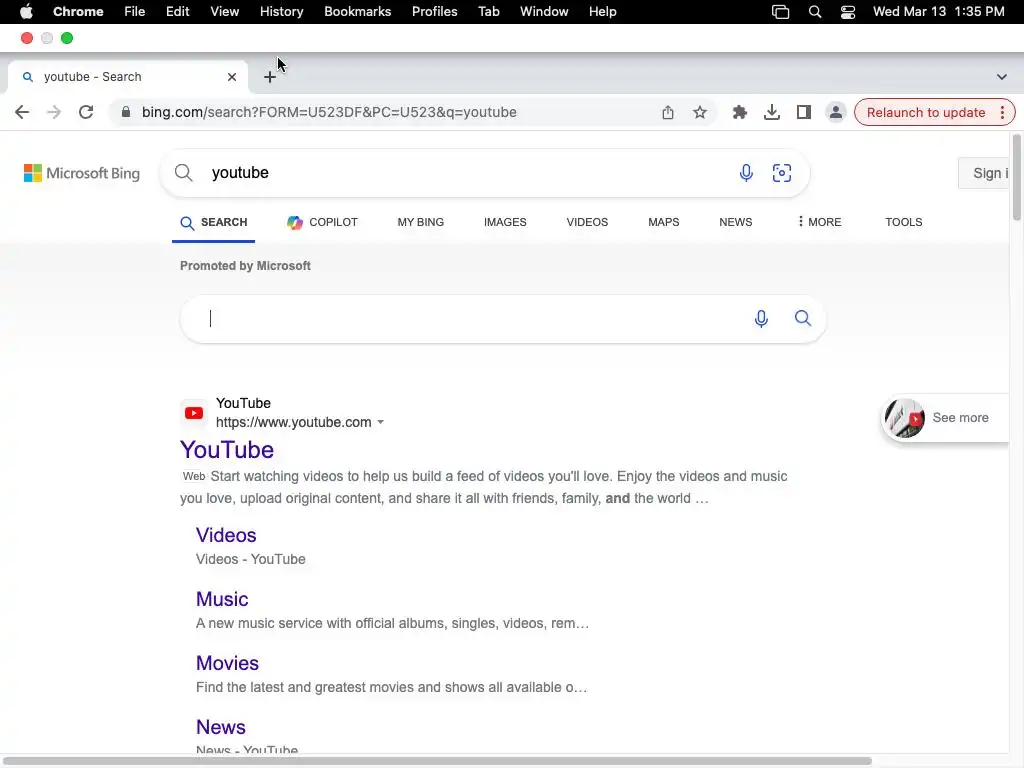This screenshot has height=768, width=1024.
Task: Click the See more card
Action: tap(945, 418)
